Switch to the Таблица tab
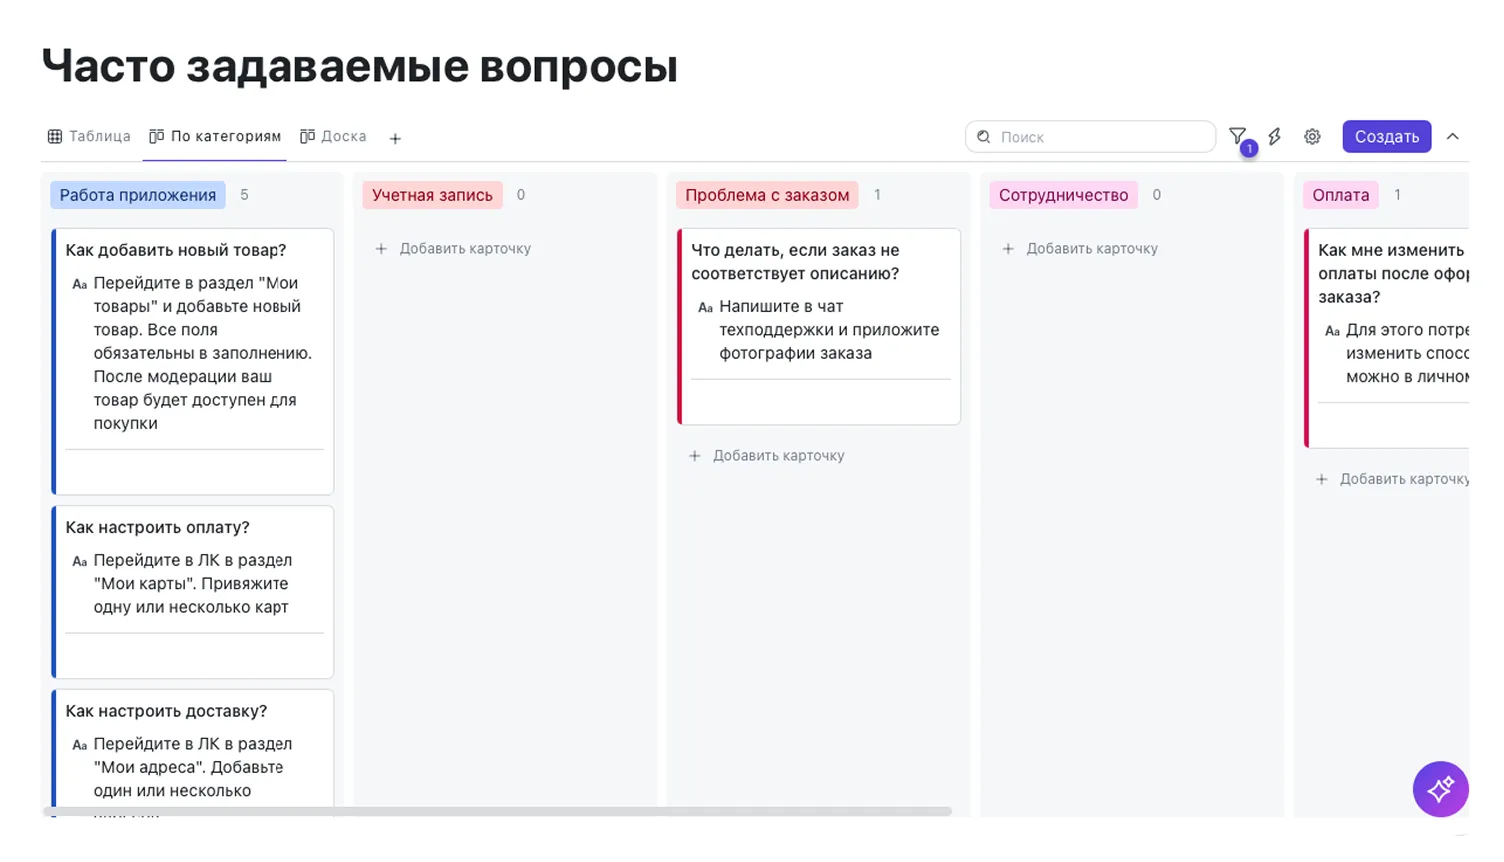 coord(89,137)
